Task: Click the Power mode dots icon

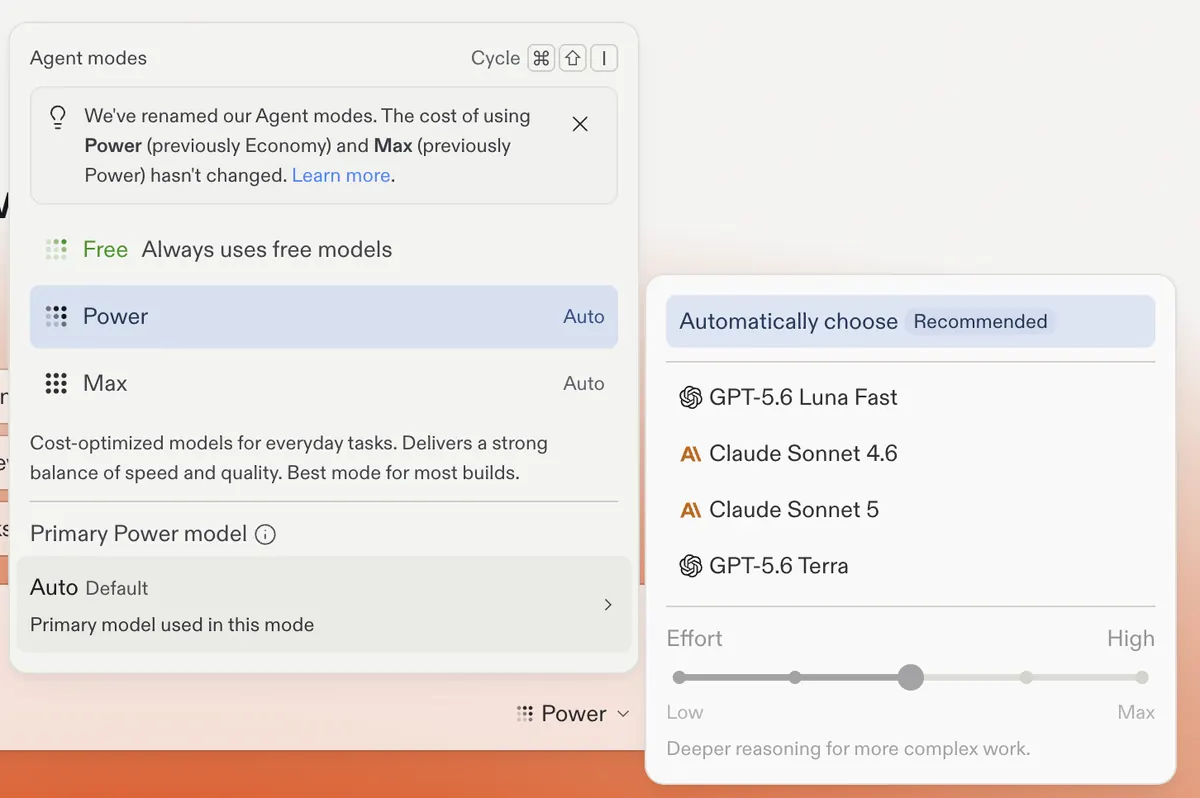Action: (x=56, y=317)
